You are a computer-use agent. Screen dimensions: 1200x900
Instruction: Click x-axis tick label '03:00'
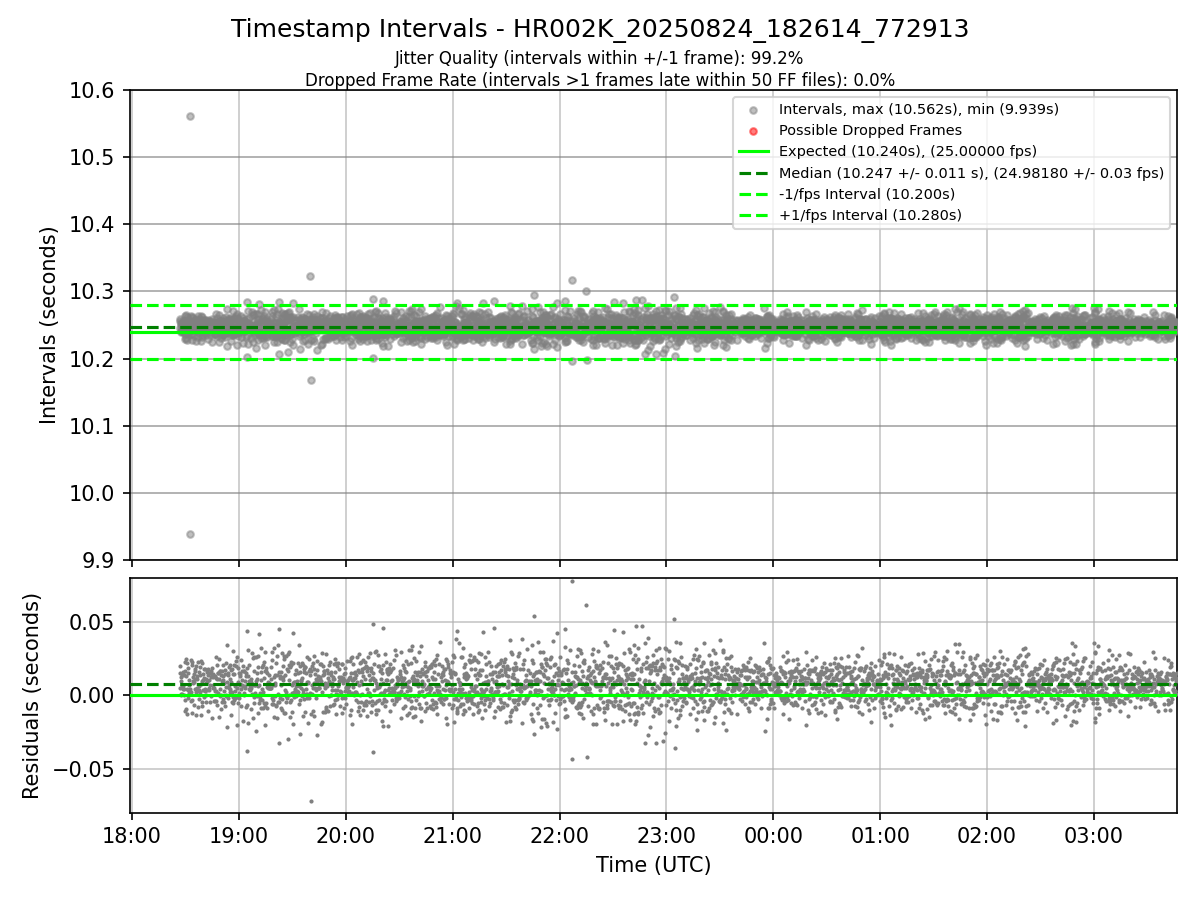pyautogui.click(x=1093, y=834)
